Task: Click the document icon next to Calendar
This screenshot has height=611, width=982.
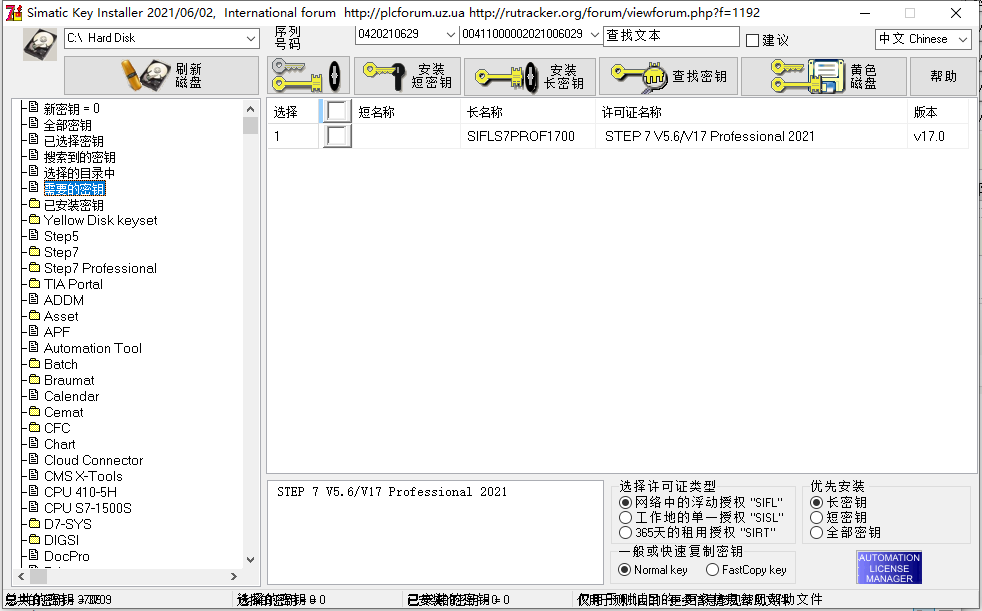Action: (x=34, y=396)
